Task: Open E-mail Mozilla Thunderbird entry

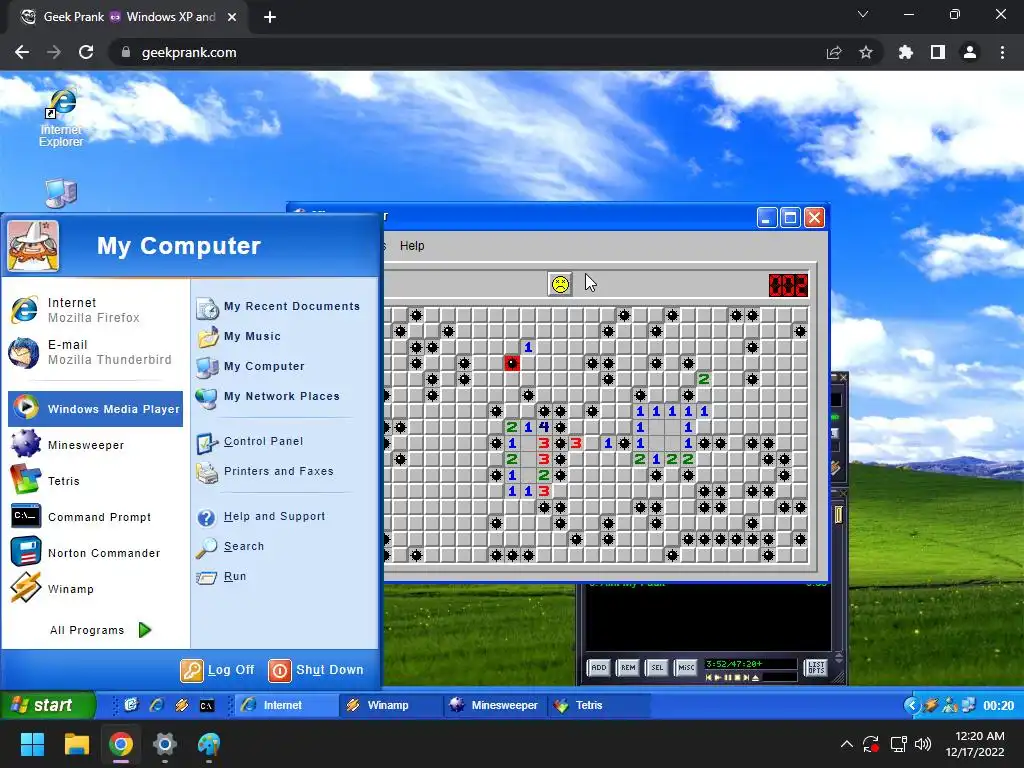Action: coord(95,352)
